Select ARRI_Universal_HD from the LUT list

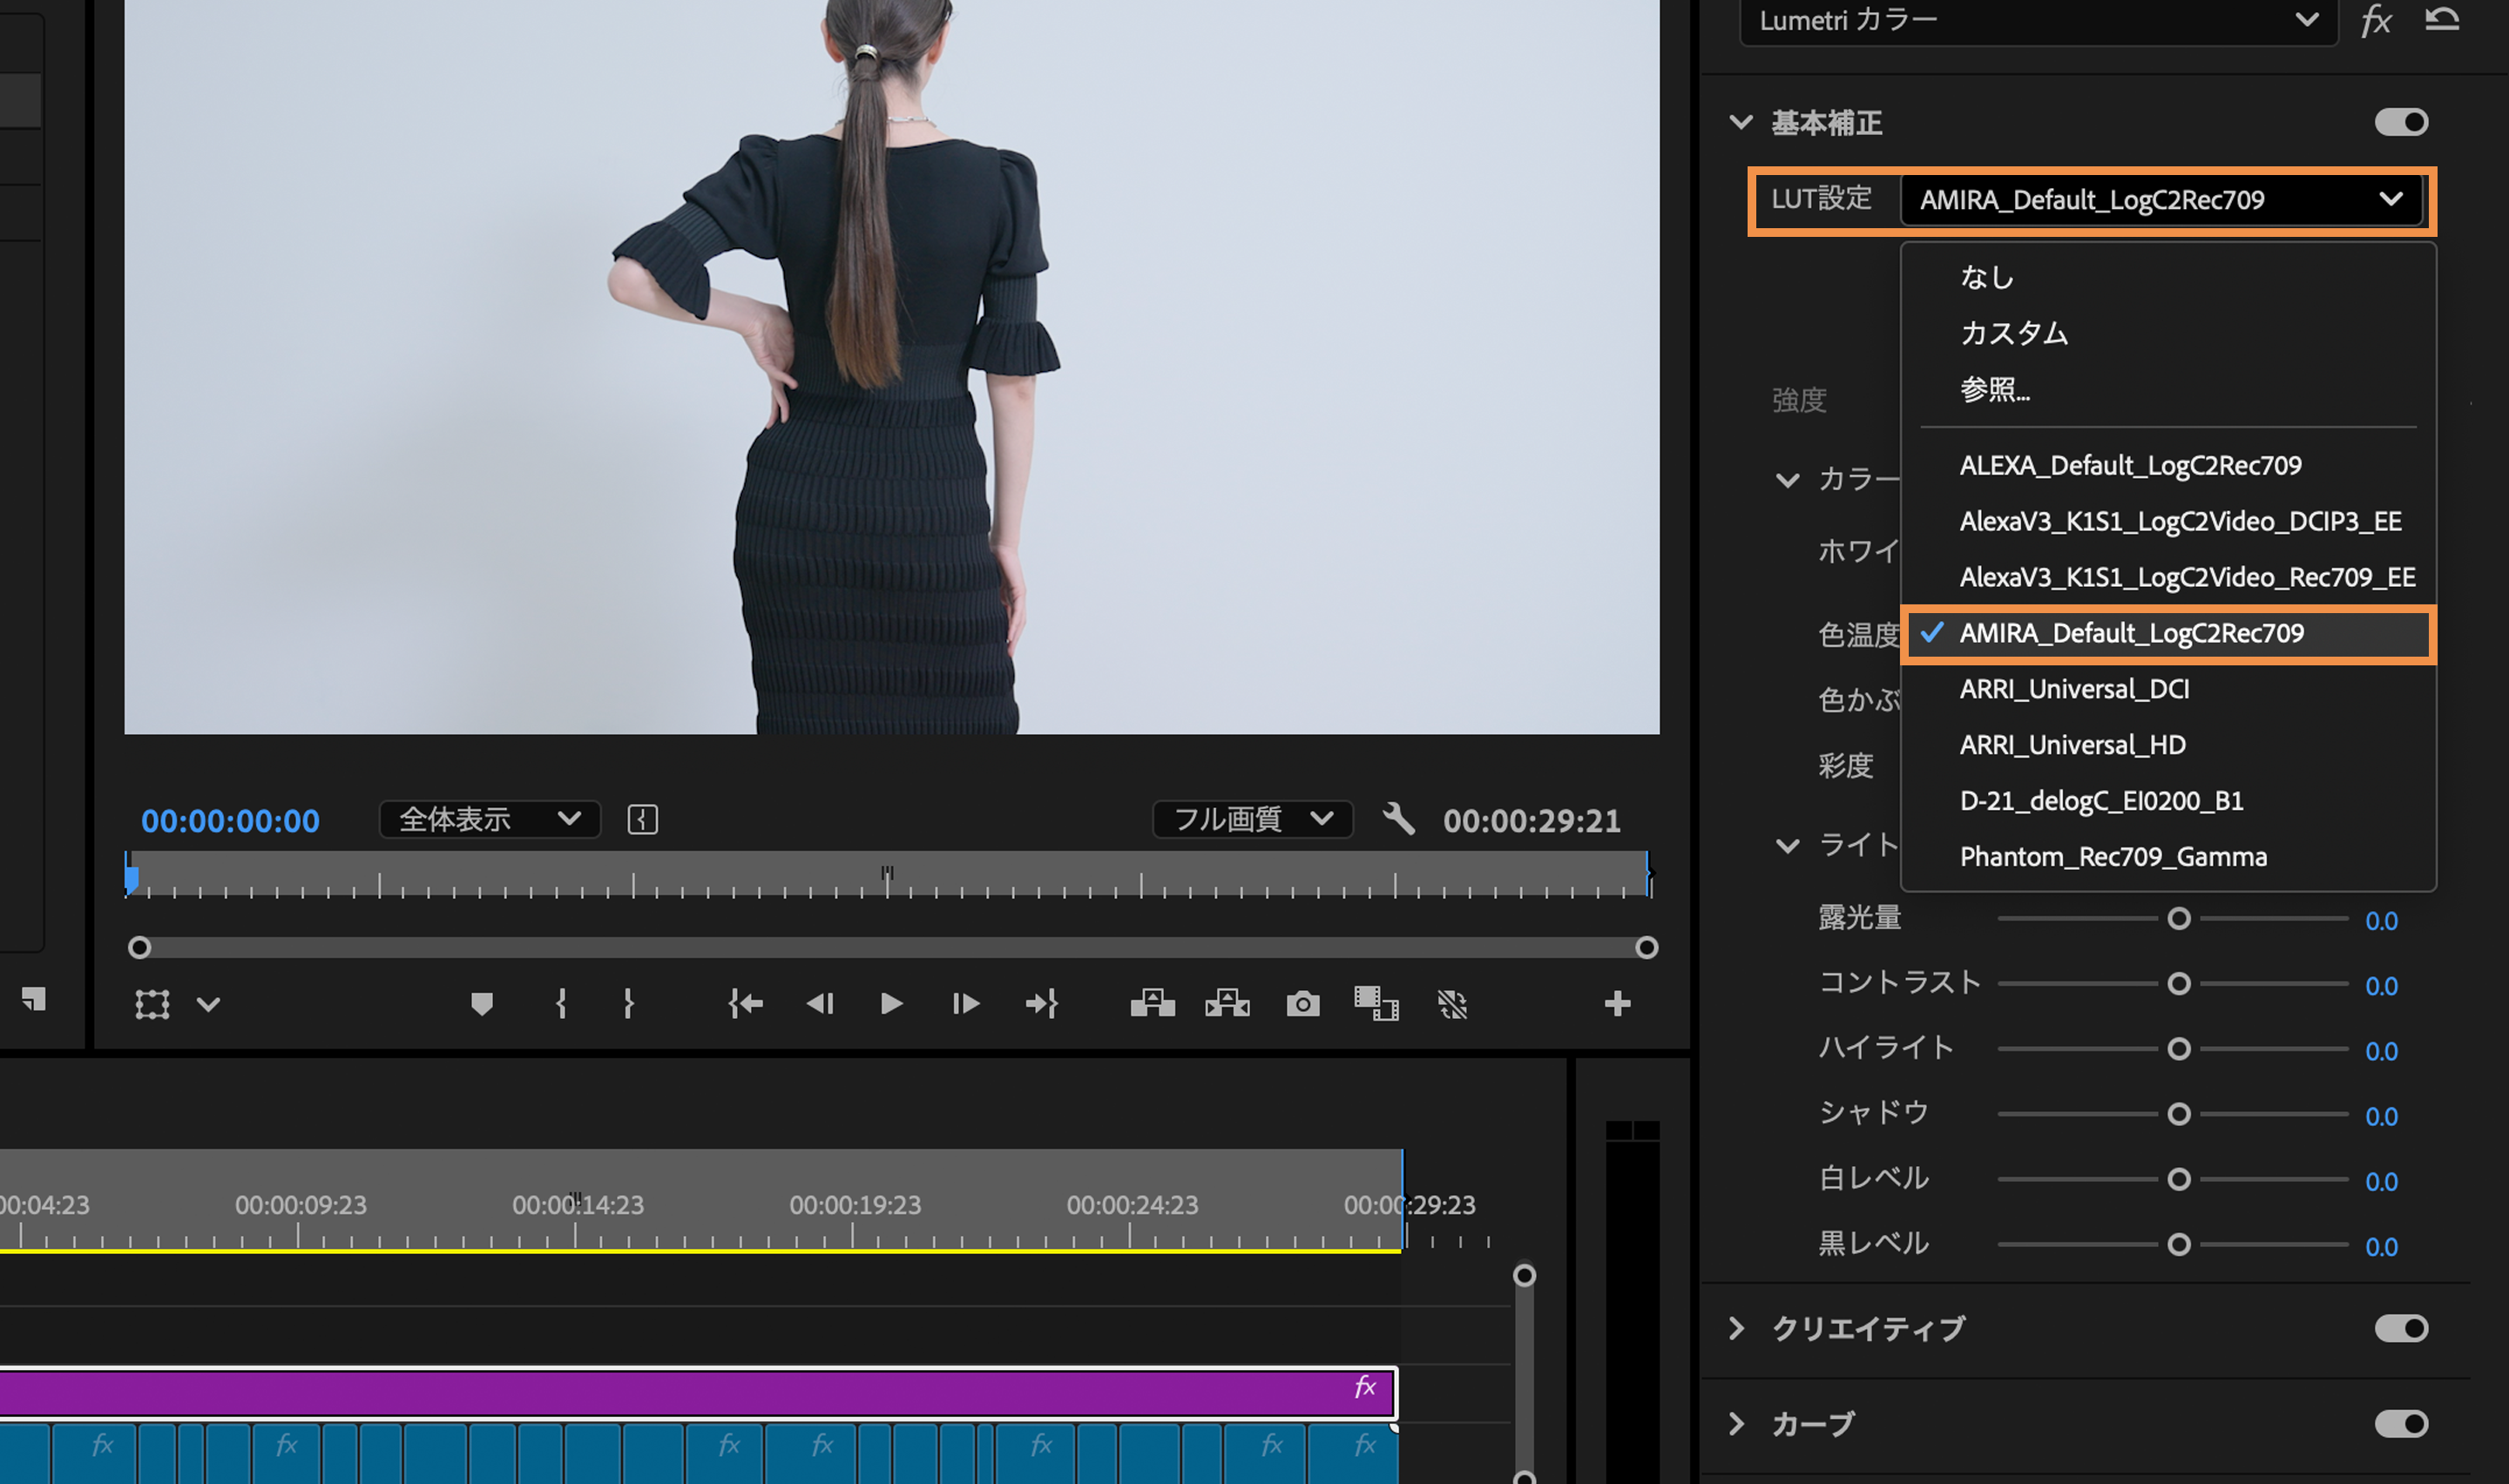2072,745
